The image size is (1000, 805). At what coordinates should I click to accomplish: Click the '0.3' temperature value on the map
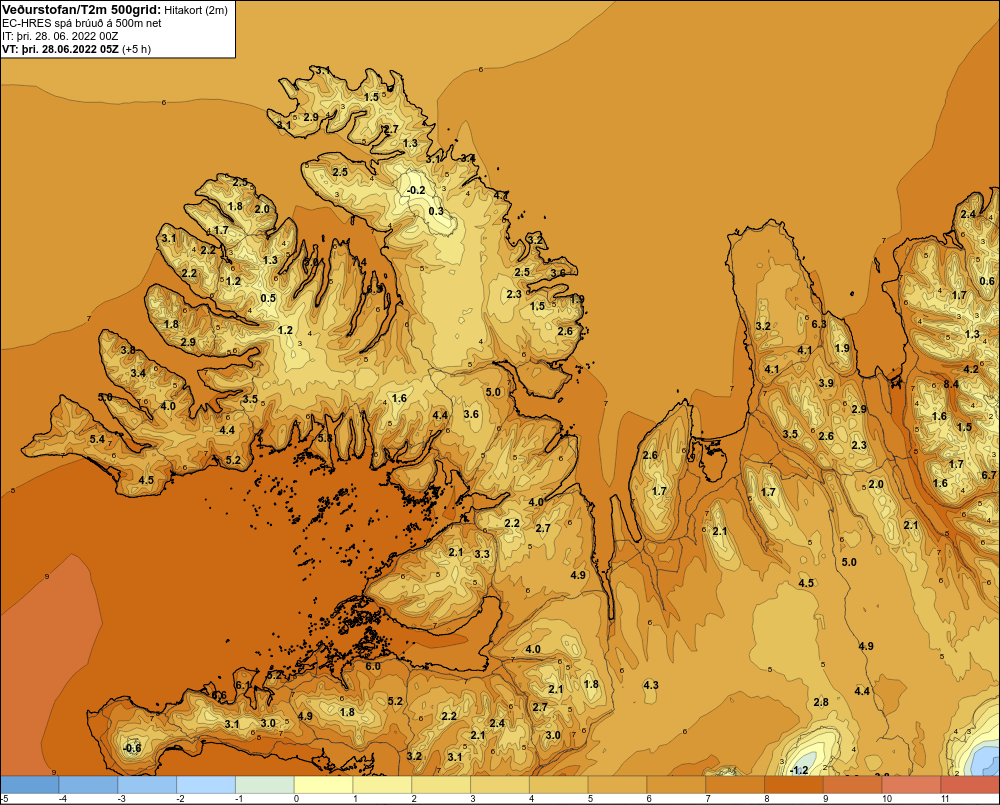436,211
